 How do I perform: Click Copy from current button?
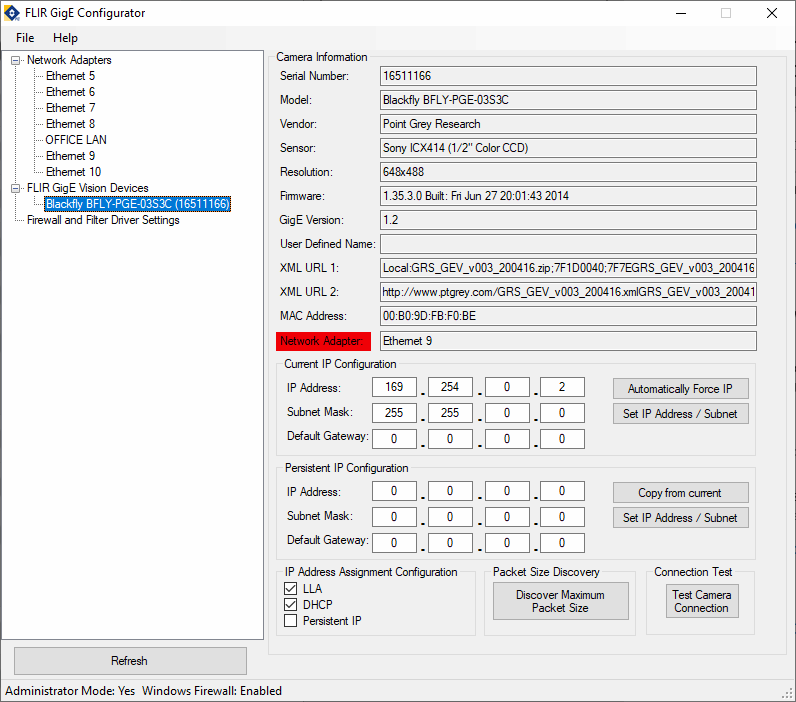pos(680,493)
